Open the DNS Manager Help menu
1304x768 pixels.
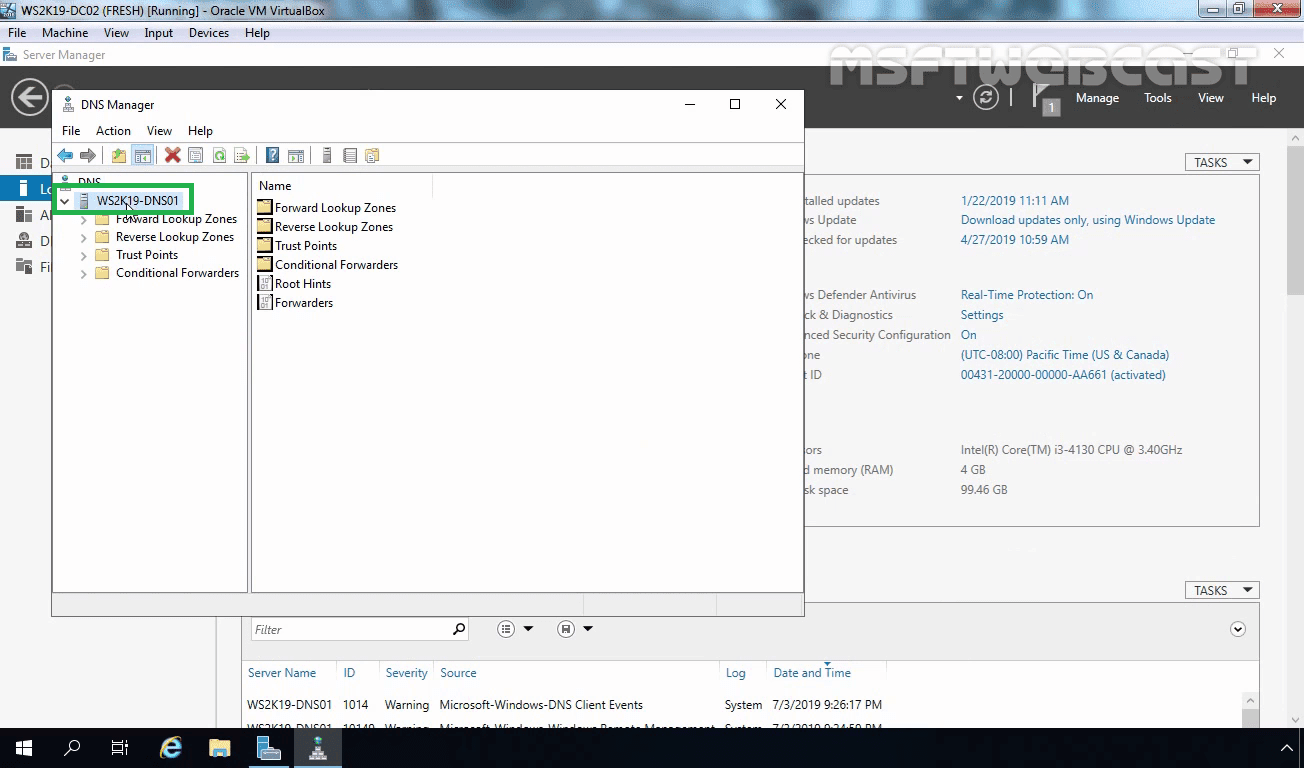(200, 131)
